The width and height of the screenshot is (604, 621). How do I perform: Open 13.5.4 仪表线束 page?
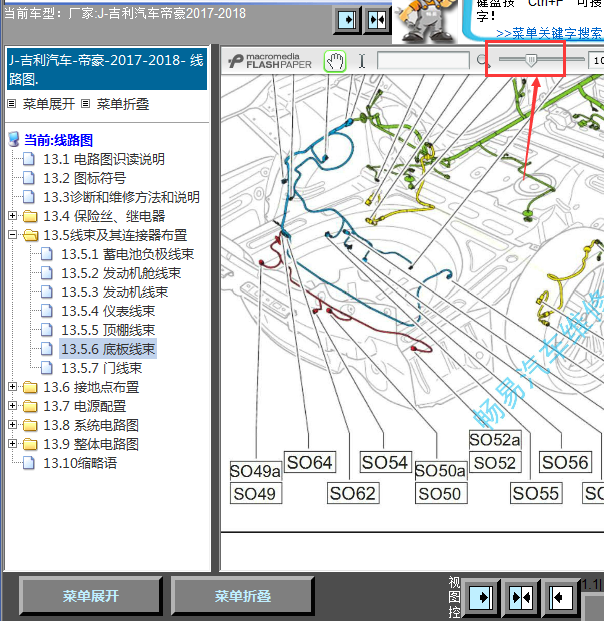108,311
